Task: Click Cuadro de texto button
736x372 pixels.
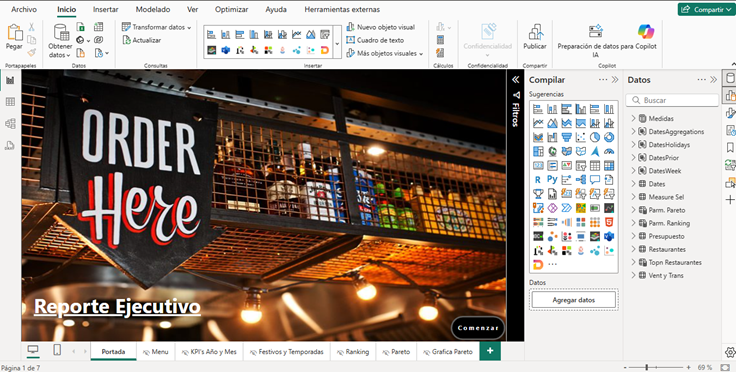Action: tap(375, 40)
